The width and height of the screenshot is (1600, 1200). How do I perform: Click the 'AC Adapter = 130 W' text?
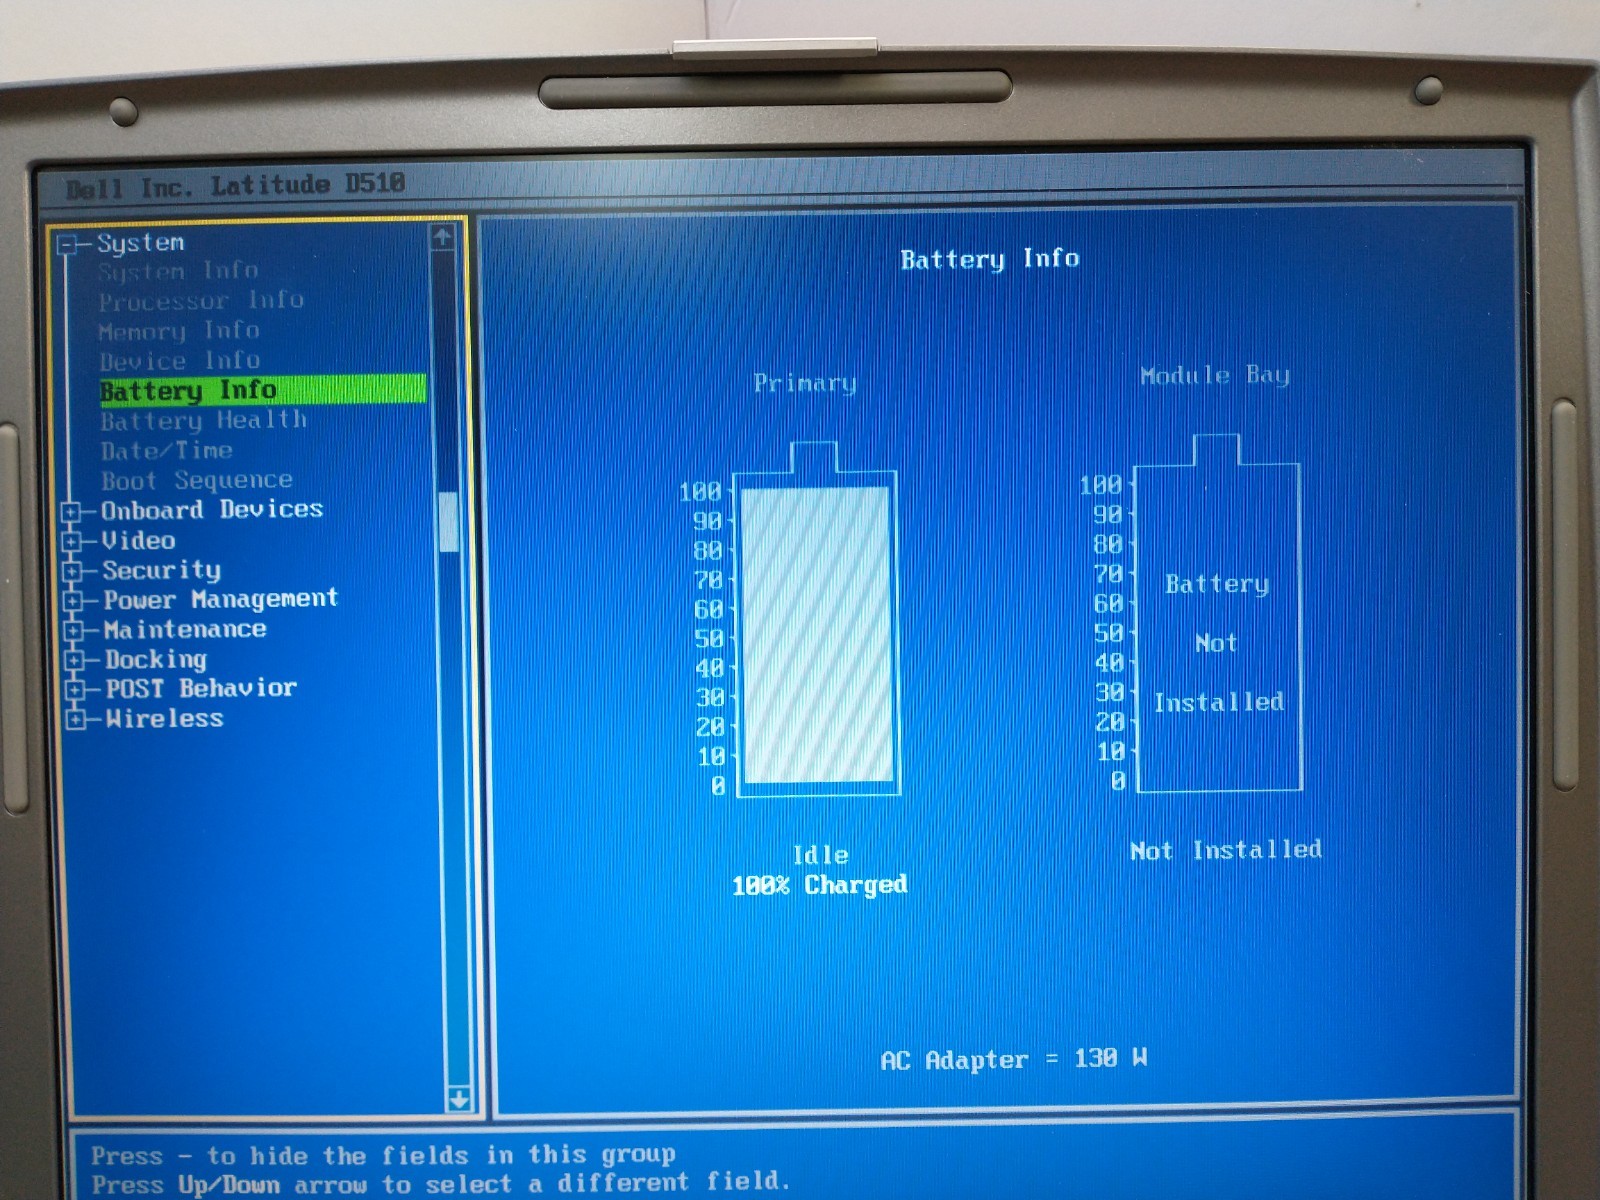(x=1014, y=1059)
